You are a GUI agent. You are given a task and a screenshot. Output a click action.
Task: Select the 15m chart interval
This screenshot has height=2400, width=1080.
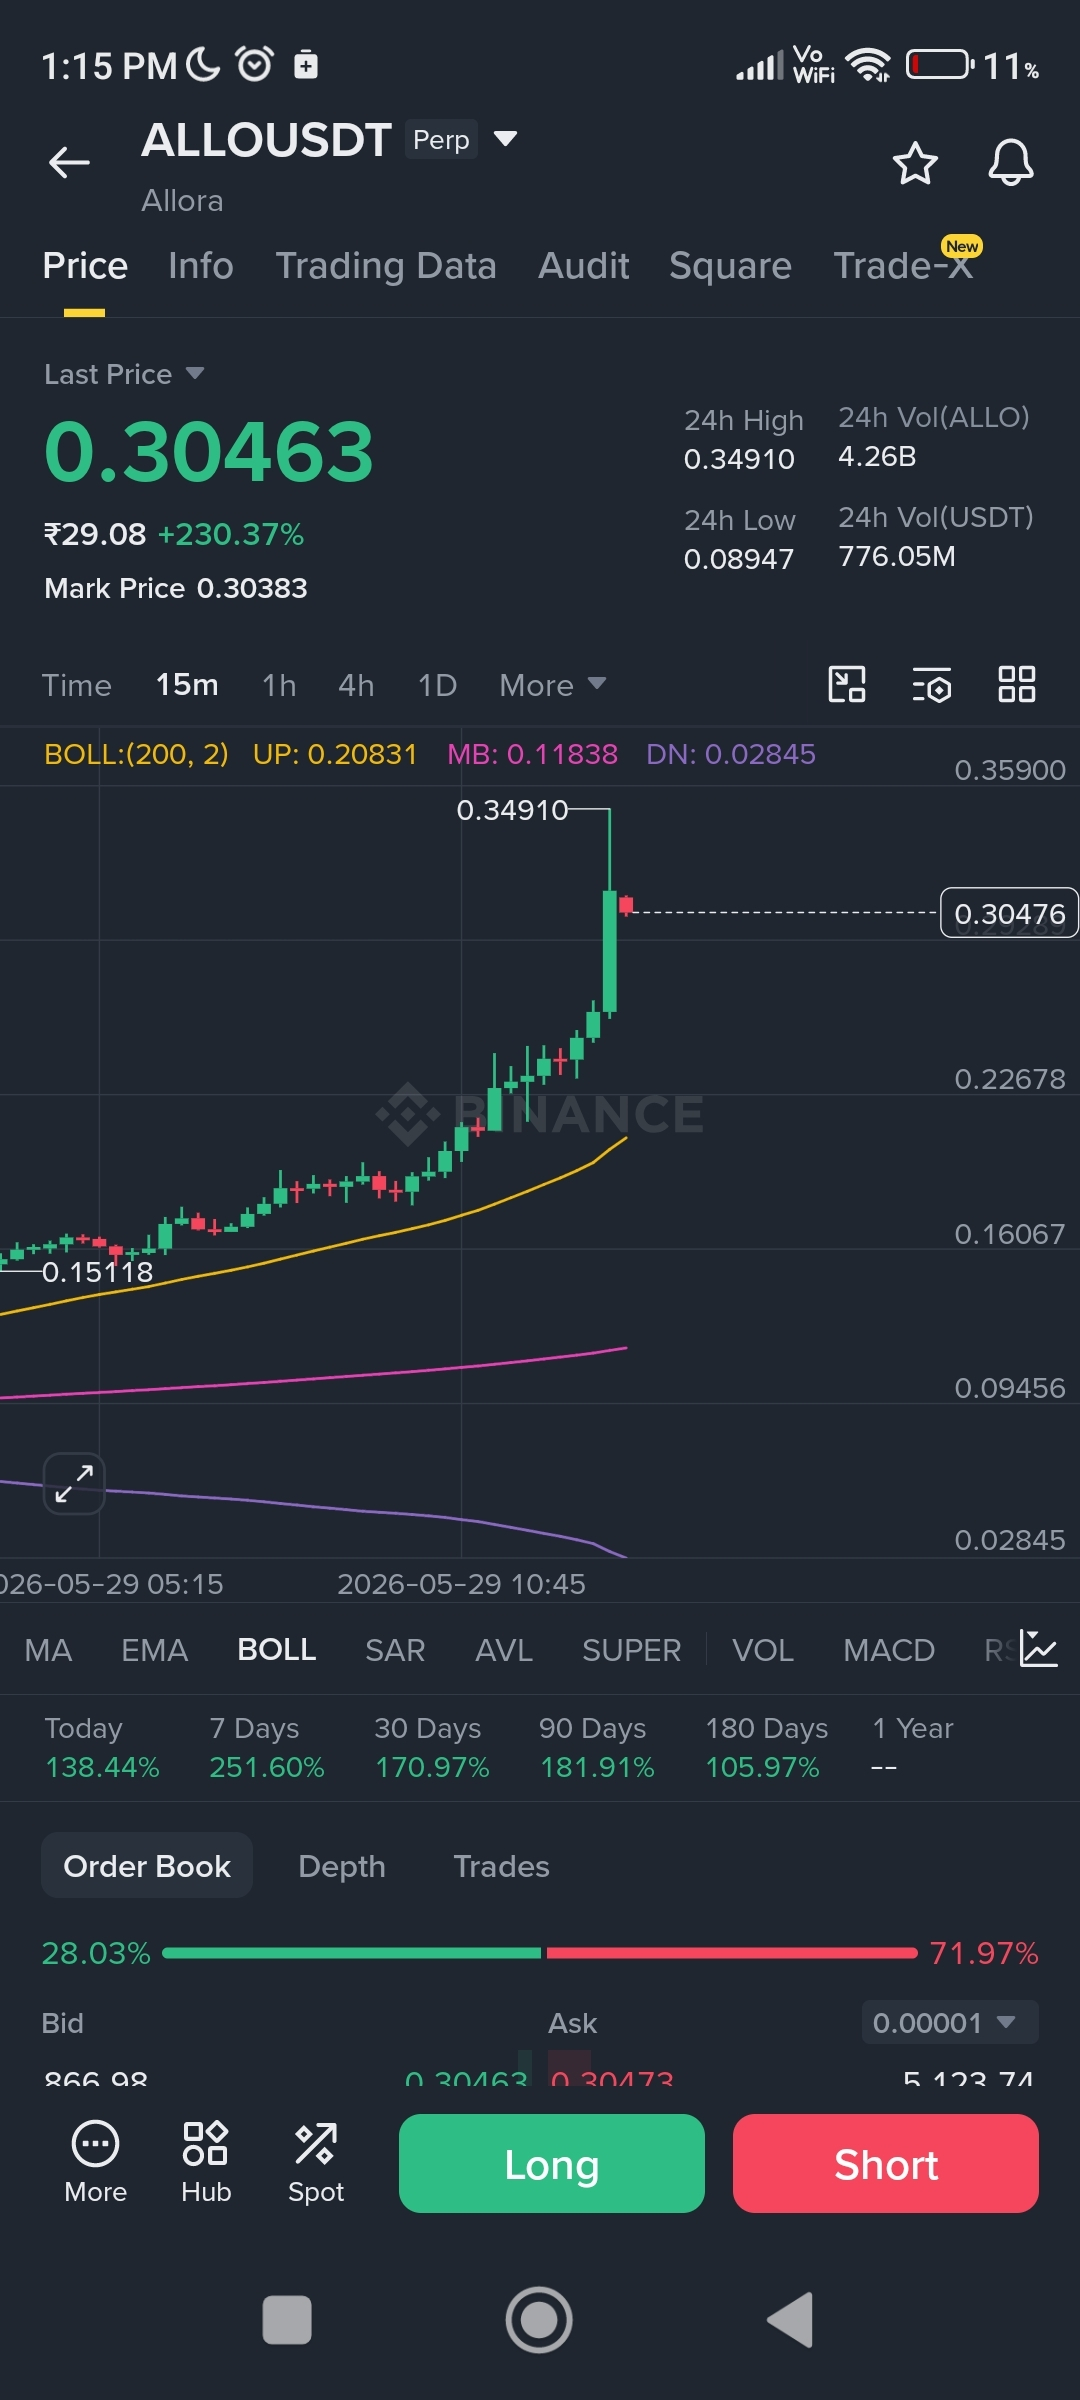(x=187, y=685)
